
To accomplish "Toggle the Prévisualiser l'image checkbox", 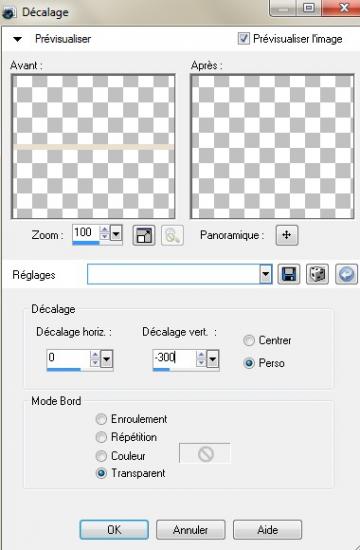I will [x=244, y=38].
